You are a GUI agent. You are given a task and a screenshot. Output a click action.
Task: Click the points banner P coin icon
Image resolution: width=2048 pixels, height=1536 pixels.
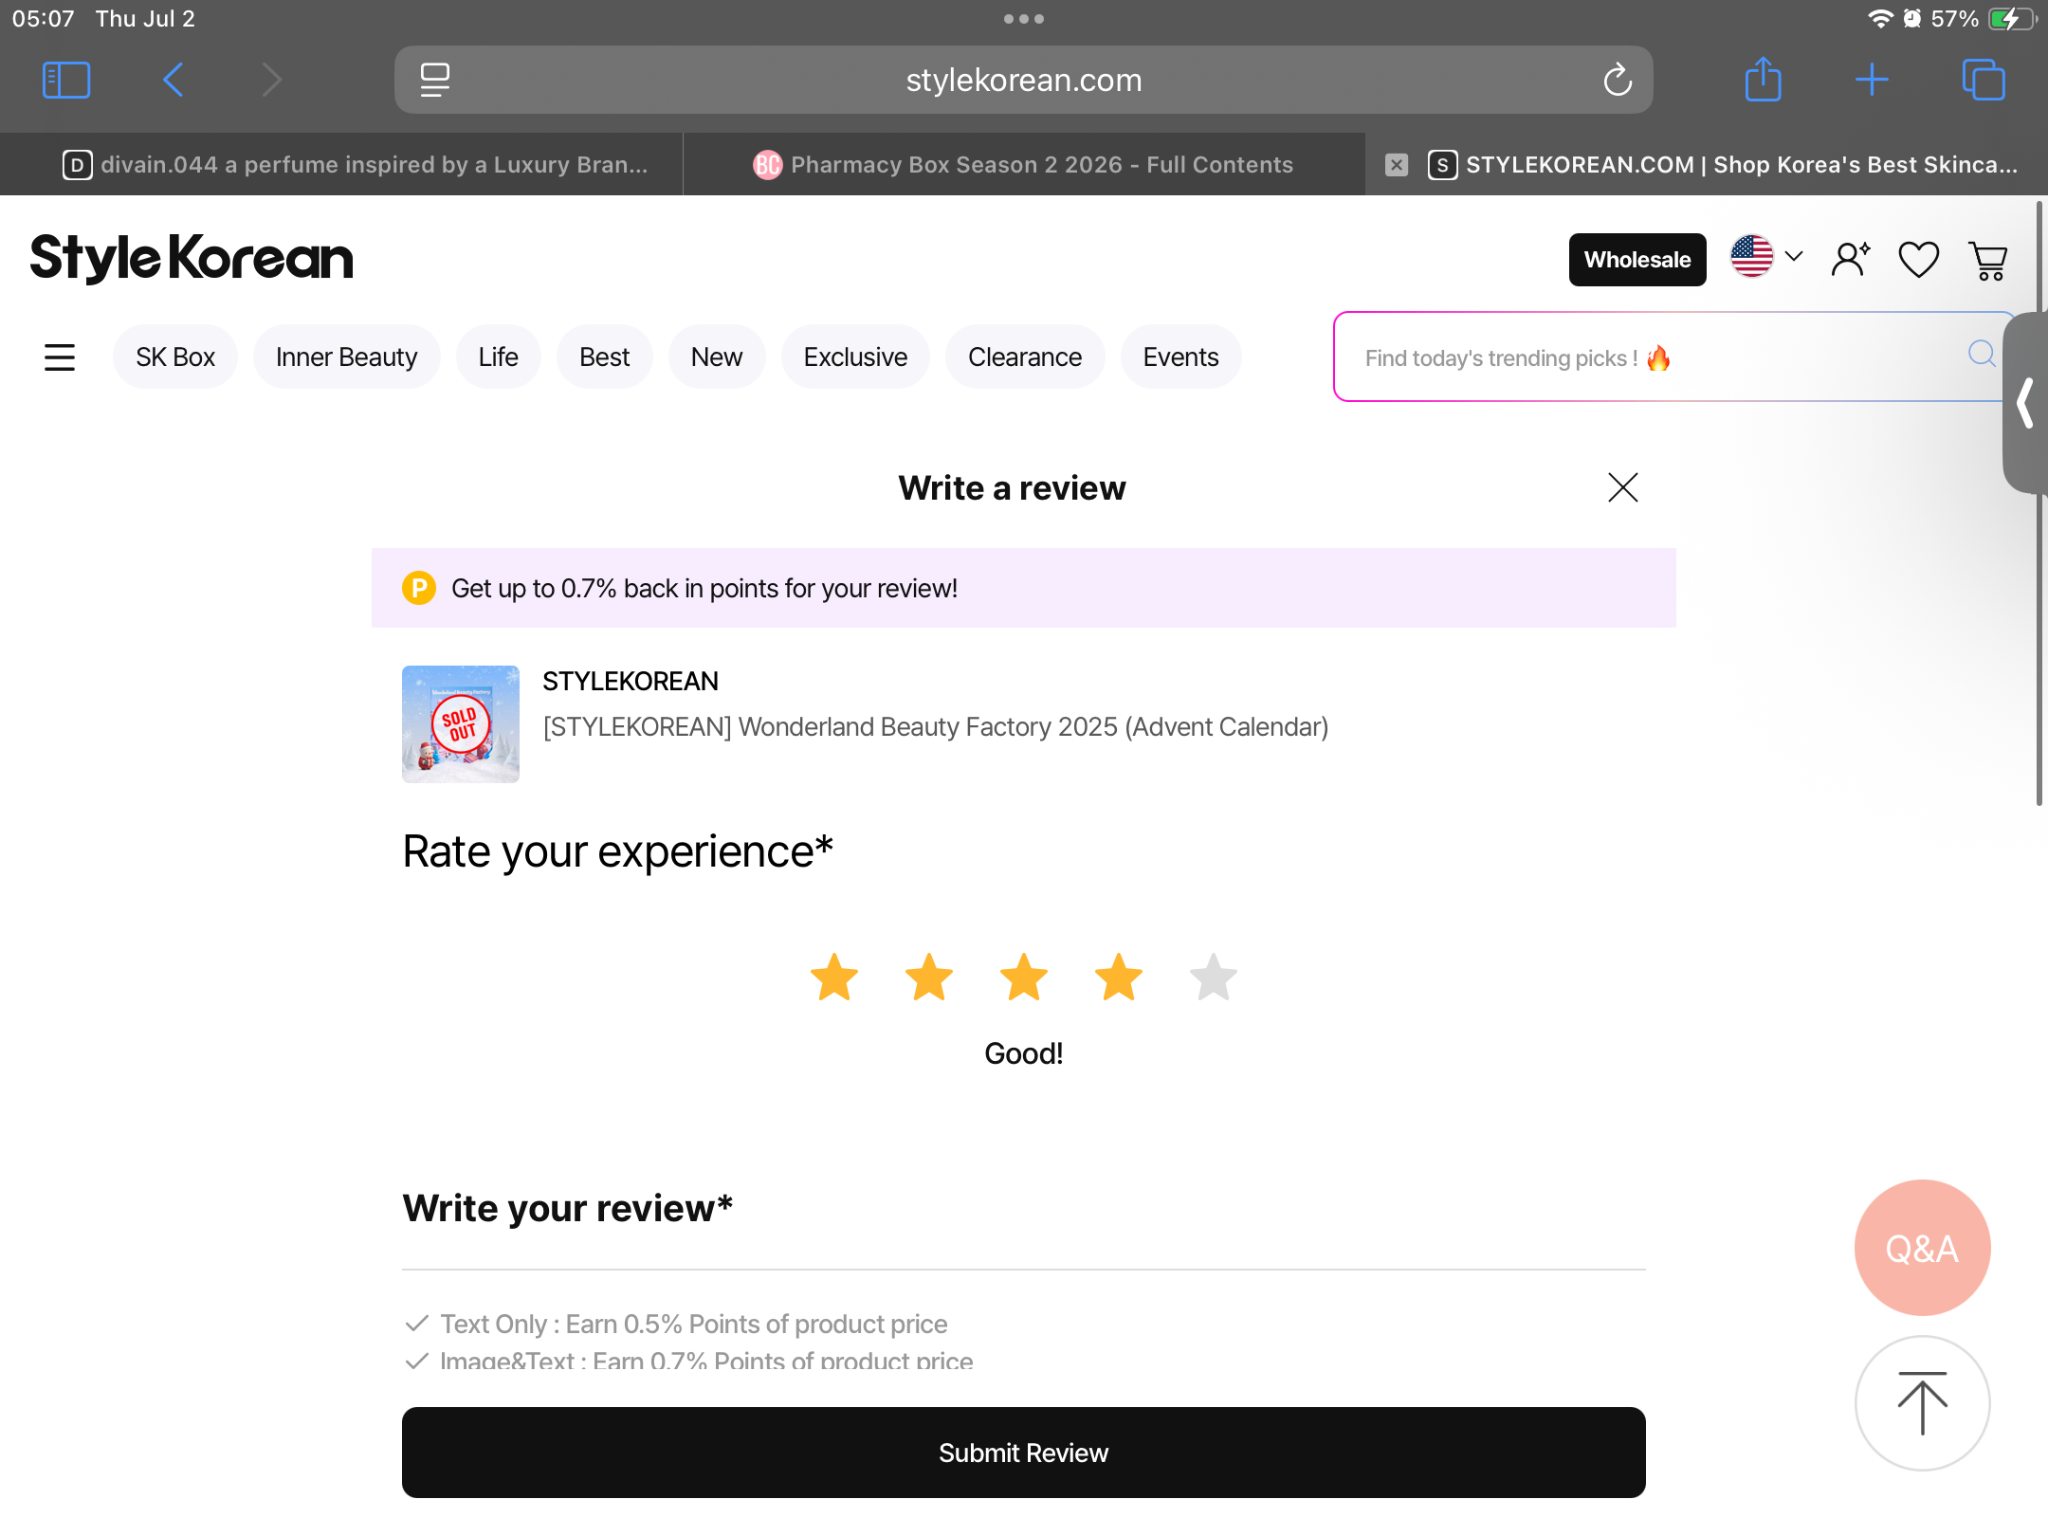pyautogui.click(x=419, y=588)
